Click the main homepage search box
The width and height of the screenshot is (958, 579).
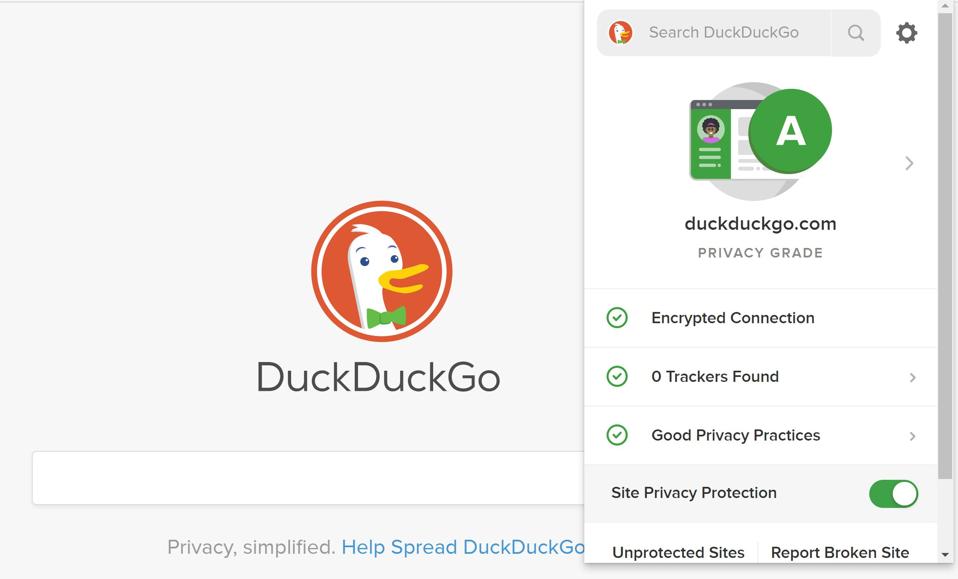point(308,478)
